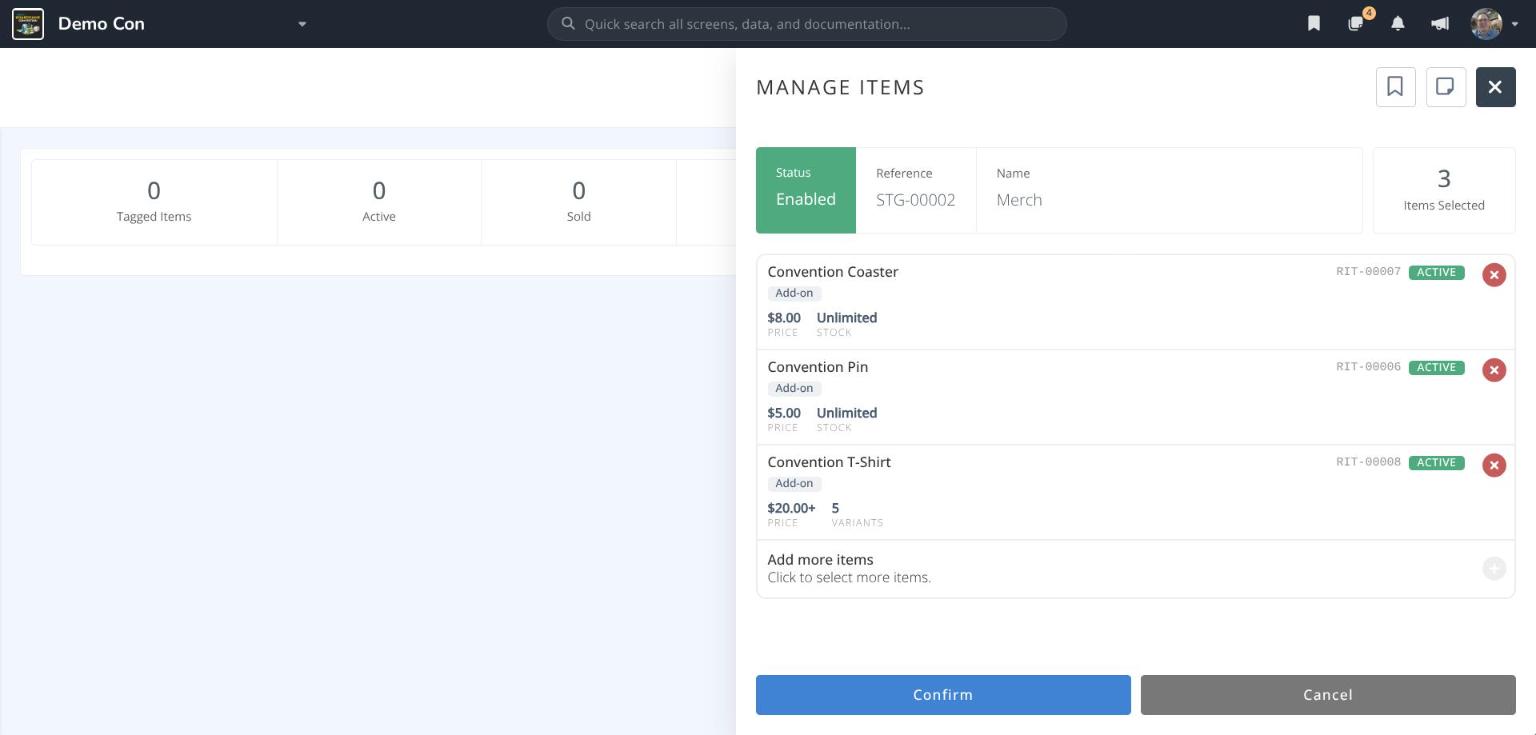Click the reference code RIT-00006

pos(1368,367)
